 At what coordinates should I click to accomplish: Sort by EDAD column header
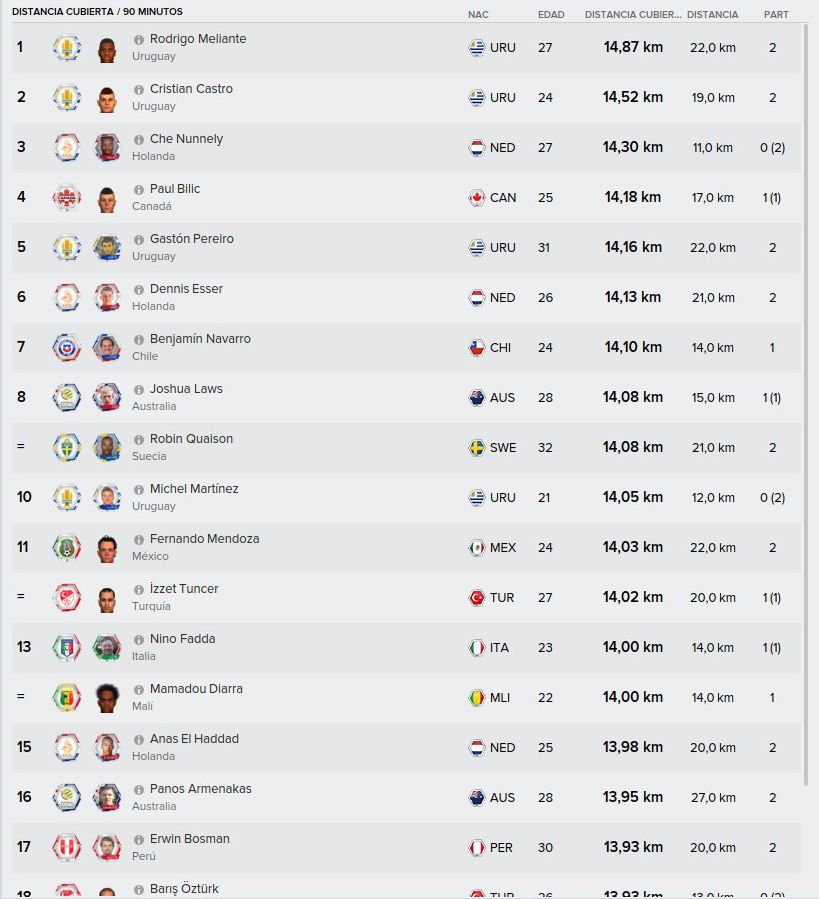[551, 14]
